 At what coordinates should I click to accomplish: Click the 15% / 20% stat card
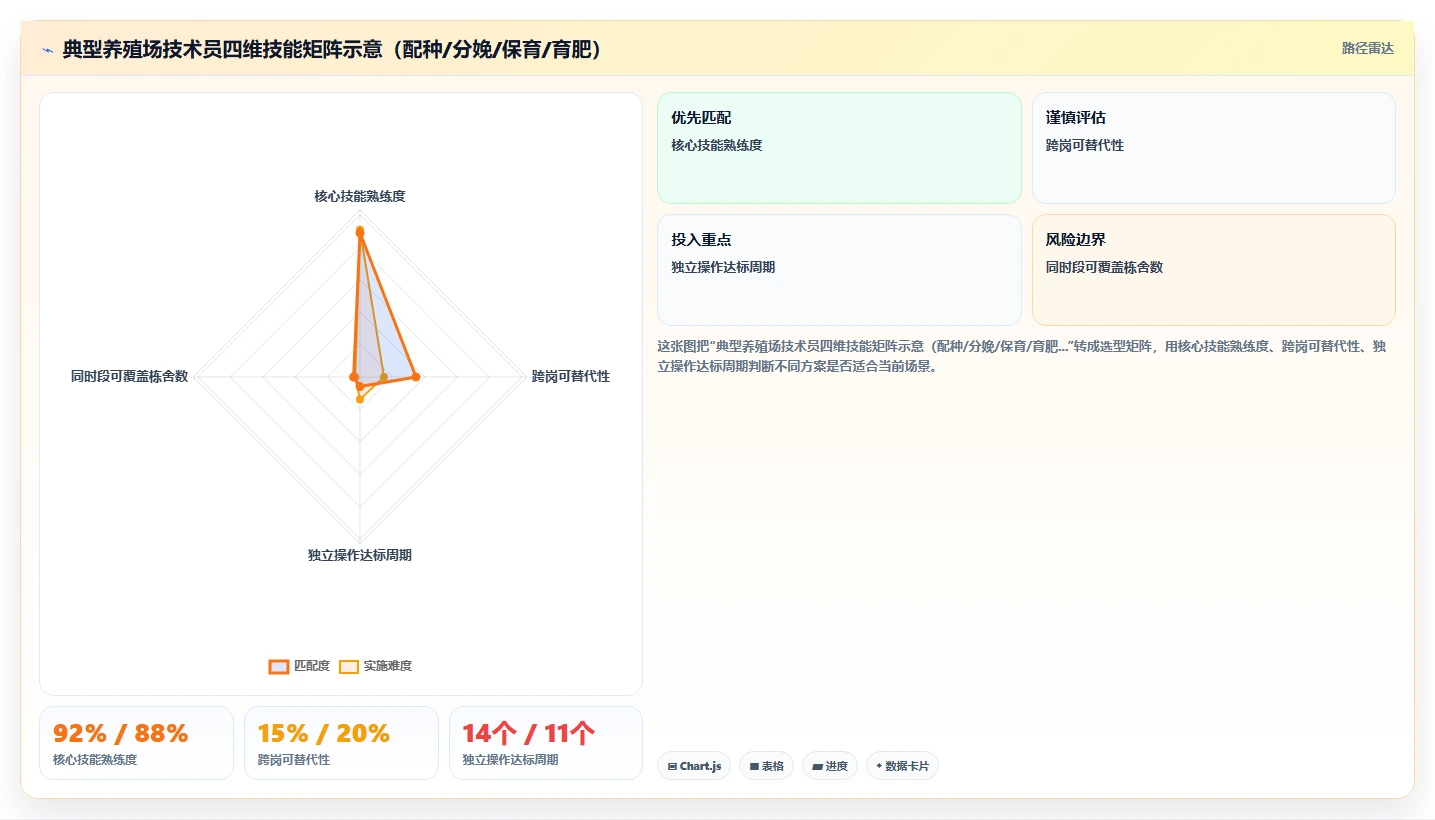pyautogui.click(x=341, y=743)
